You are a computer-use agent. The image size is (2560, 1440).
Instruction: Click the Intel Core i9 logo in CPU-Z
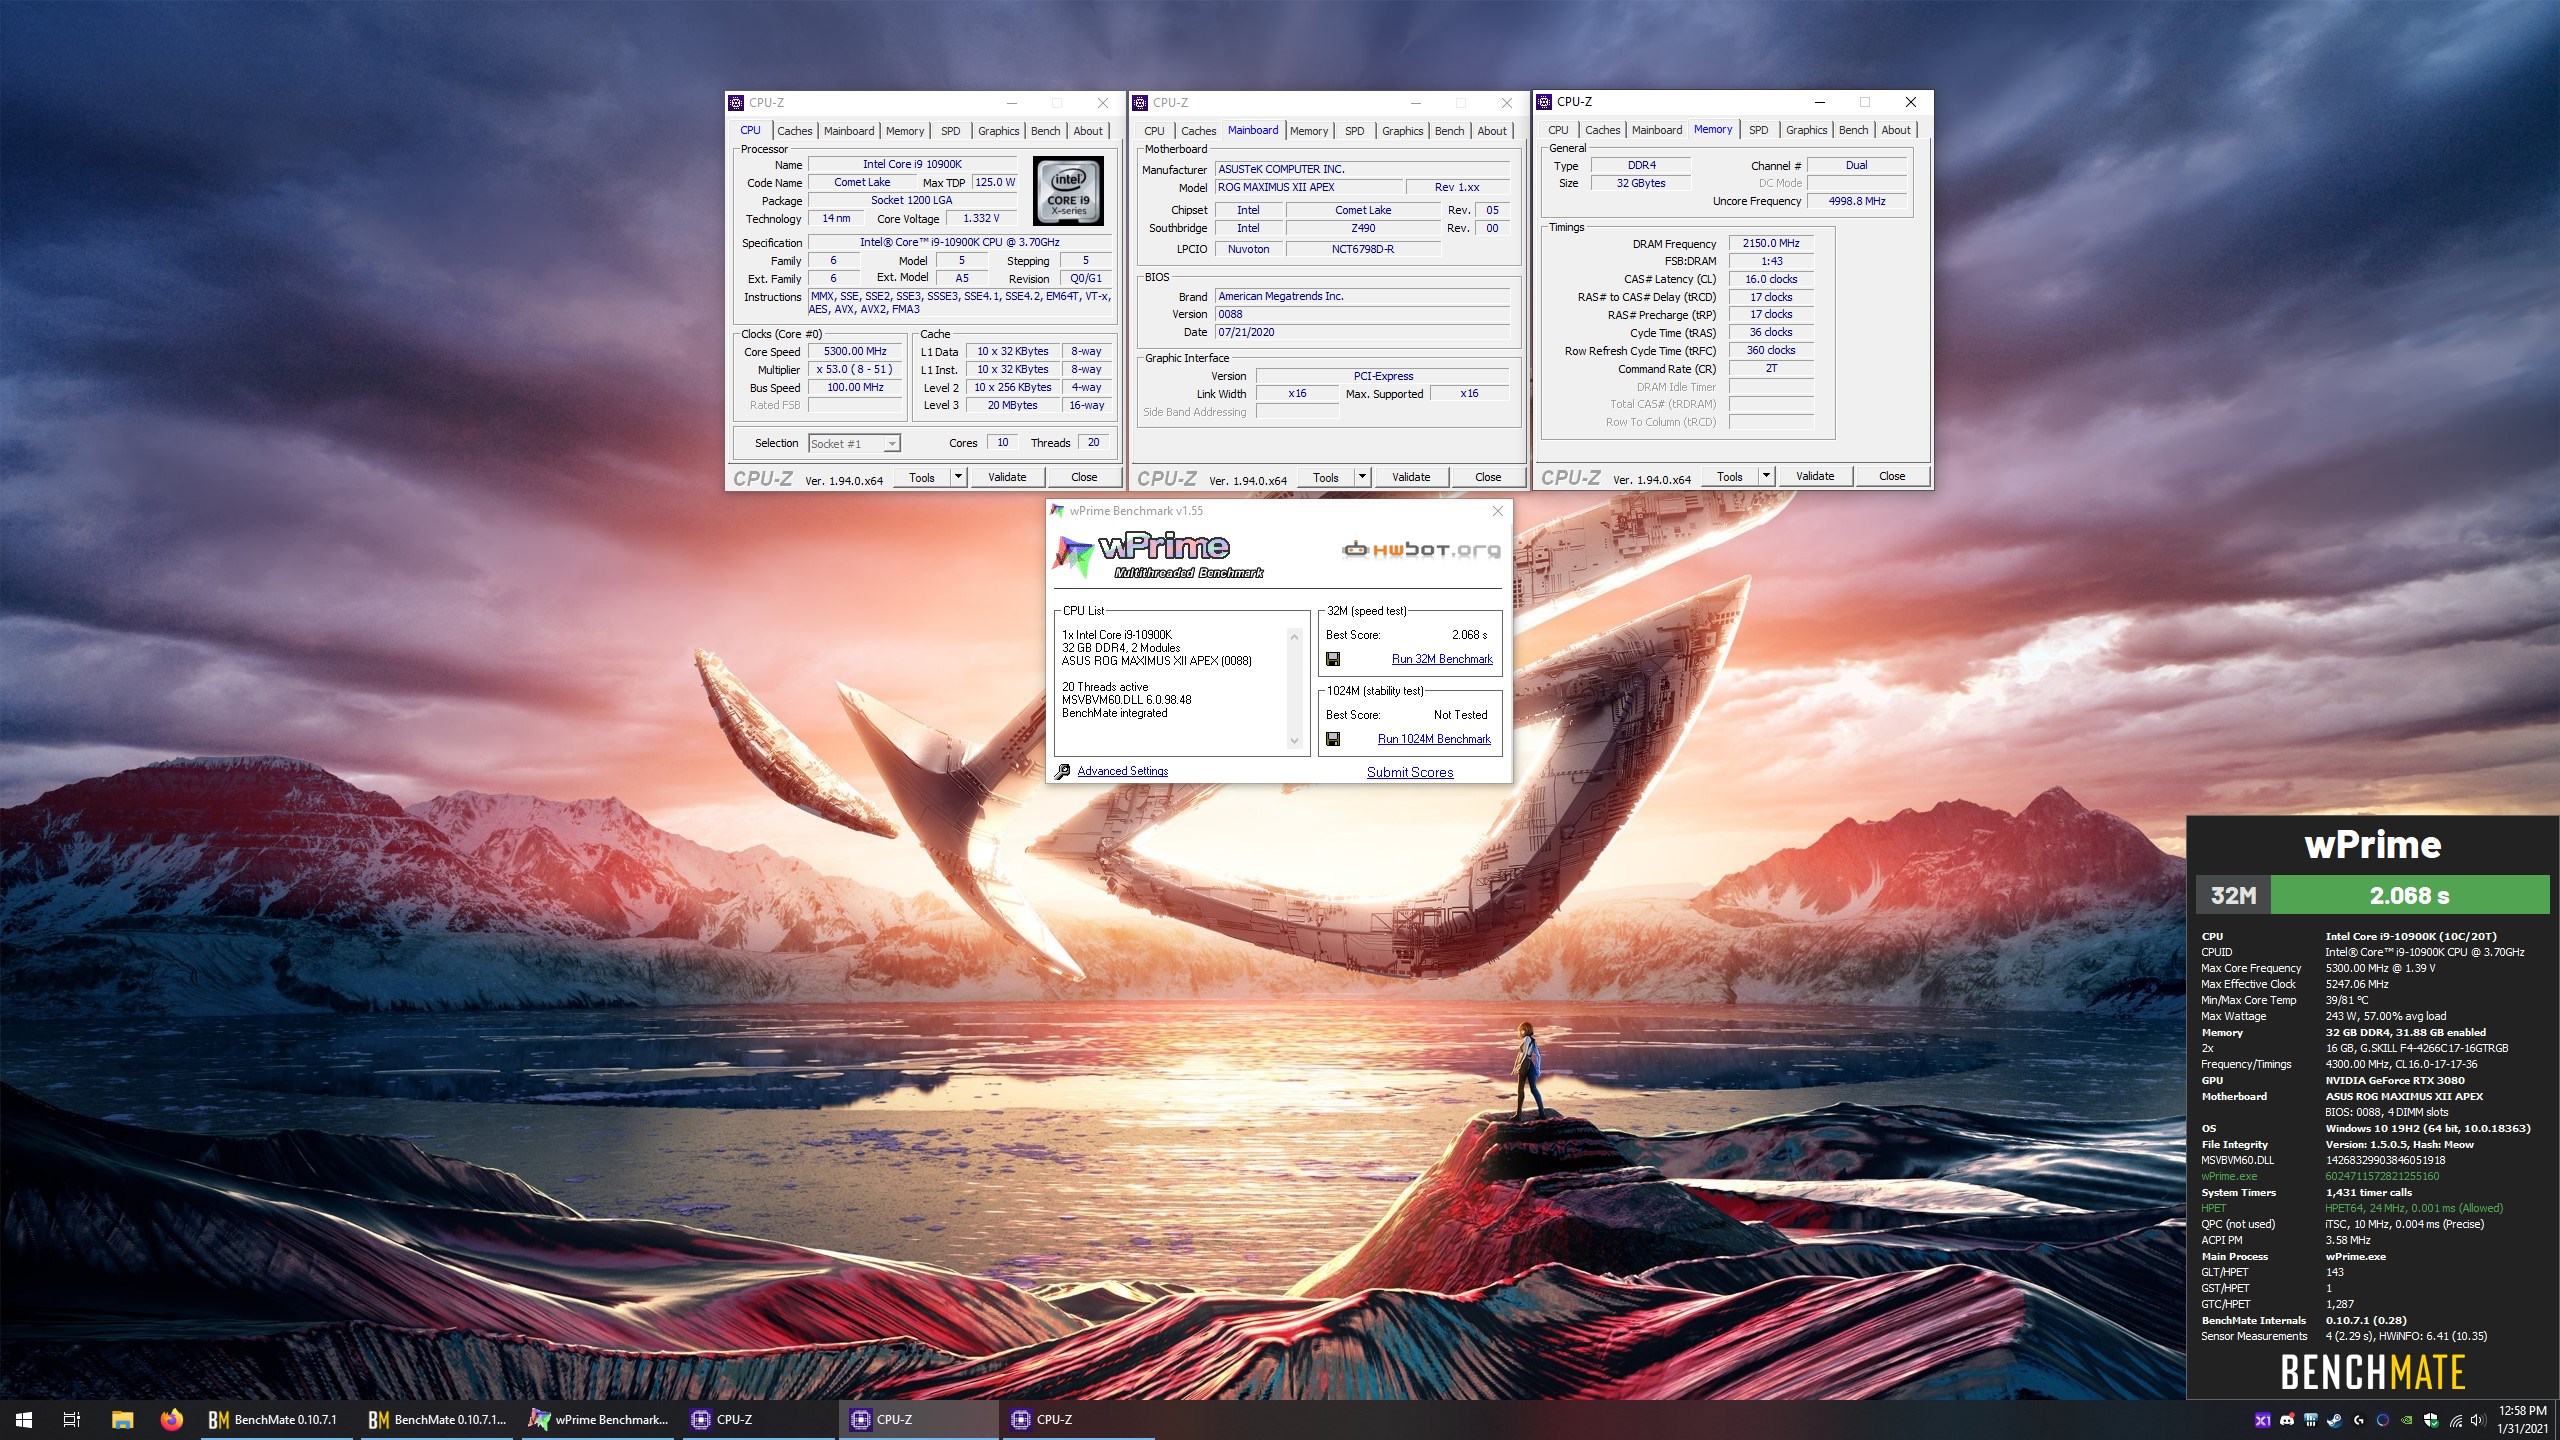coord(1068,190)
